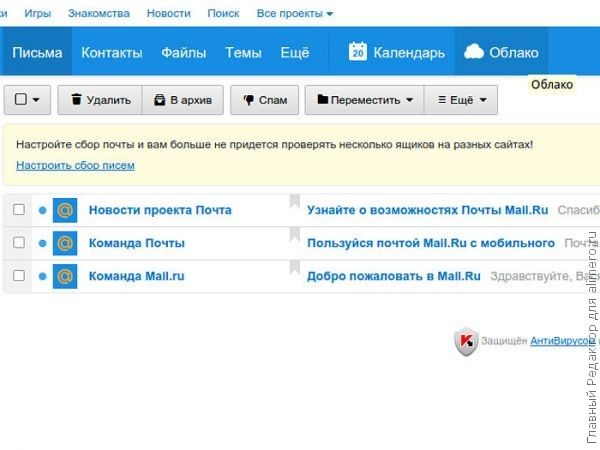The width and height of the screenshot is (600, 450).
Task: Click the Новости link in top bar
Action: click(169, 13)
